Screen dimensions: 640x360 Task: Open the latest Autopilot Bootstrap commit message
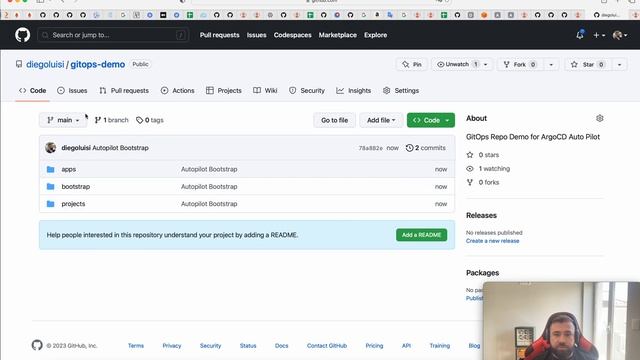[120, 148]
